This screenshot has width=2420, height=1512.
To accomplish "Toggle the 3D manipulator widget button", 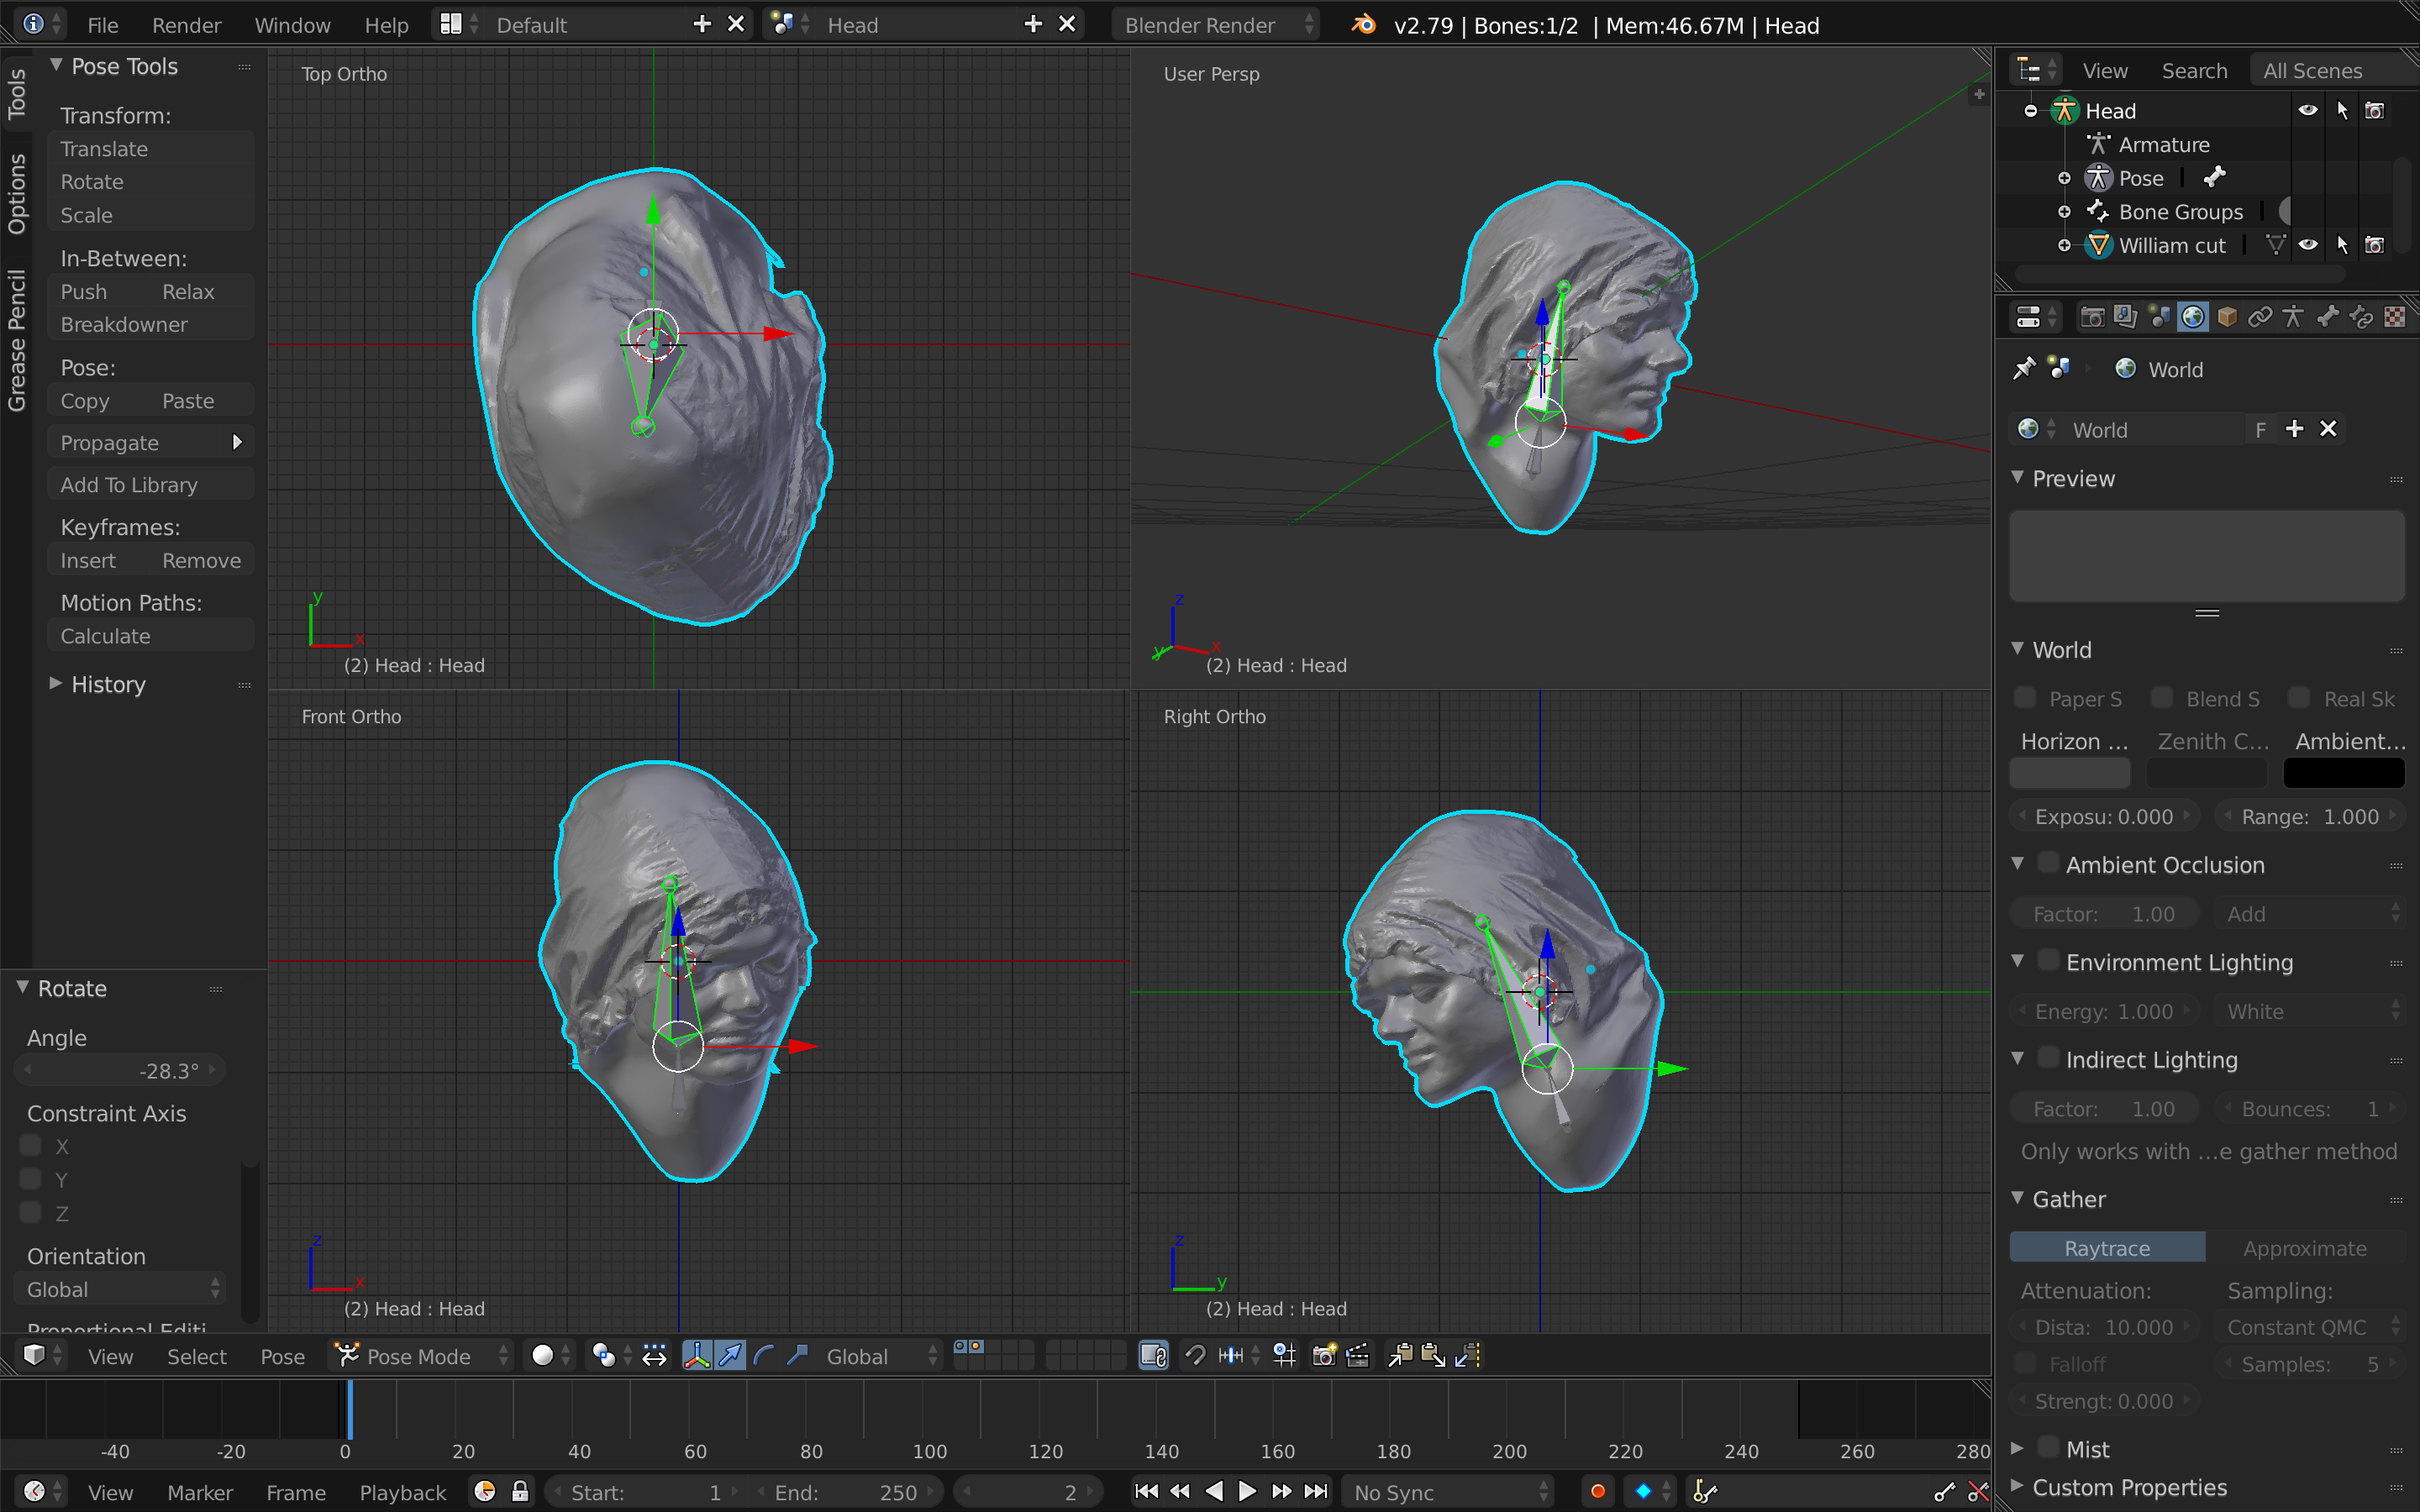I will click(x=696, y=1355).
